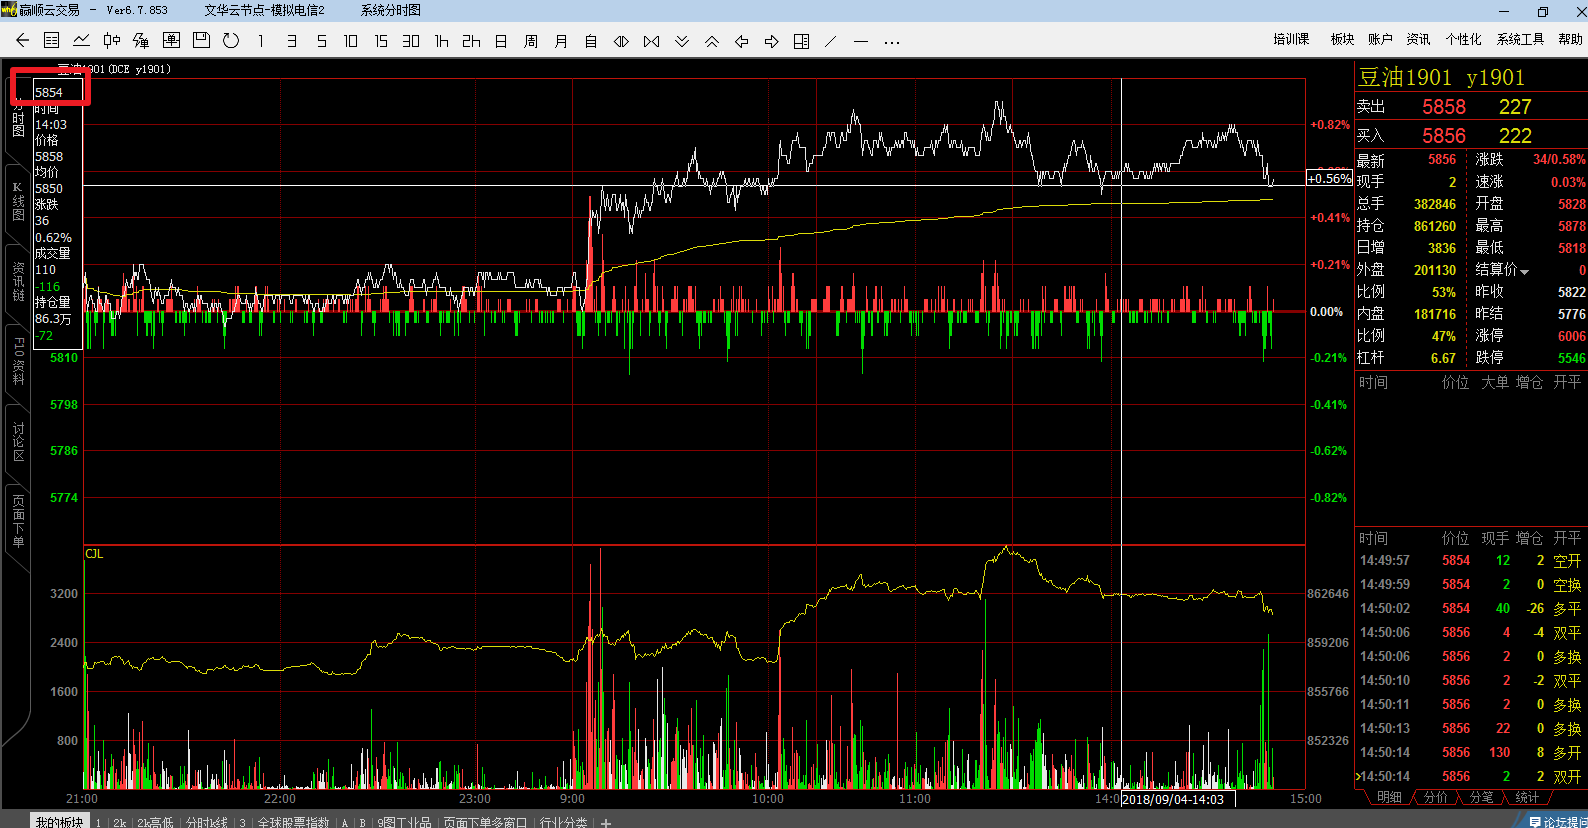Image resolution: width=1588 pixels, height=828 pixels.
Task: Select the diagonal line drawing tool
Action: tap(831, 41)
